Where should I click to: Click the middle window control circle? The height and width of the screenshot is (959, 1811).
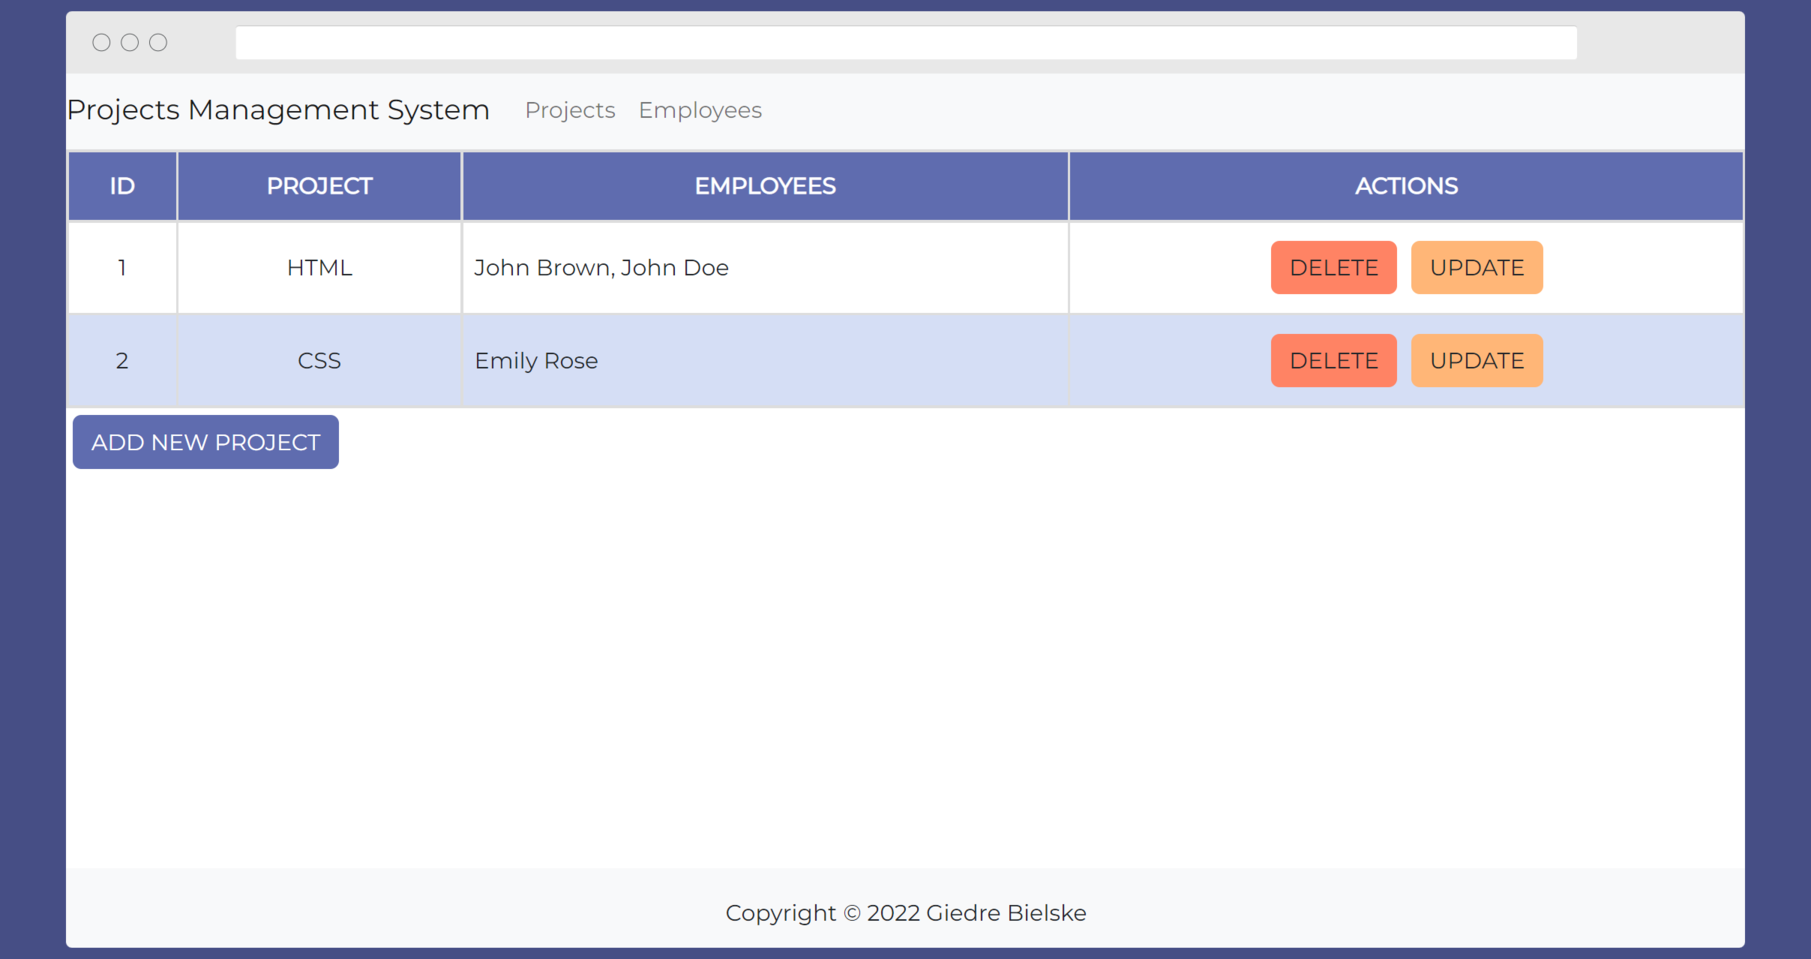click(x=130, y=42)
